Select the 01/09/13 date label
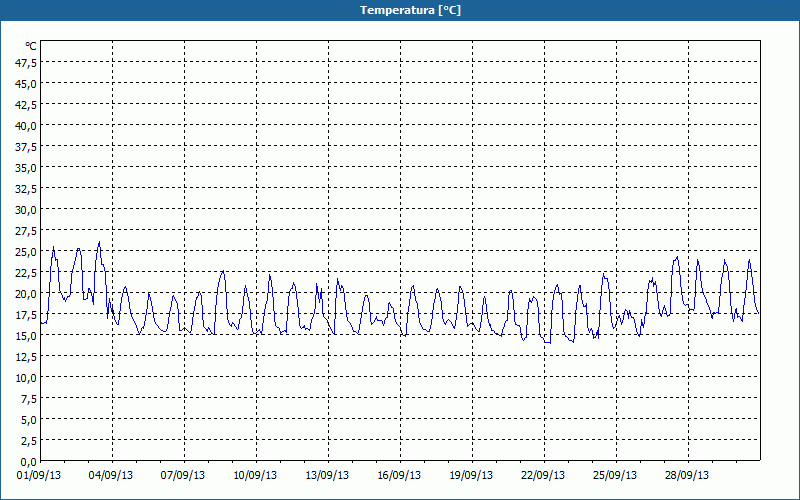Viewport: 800px width, 500px height. 39,475
